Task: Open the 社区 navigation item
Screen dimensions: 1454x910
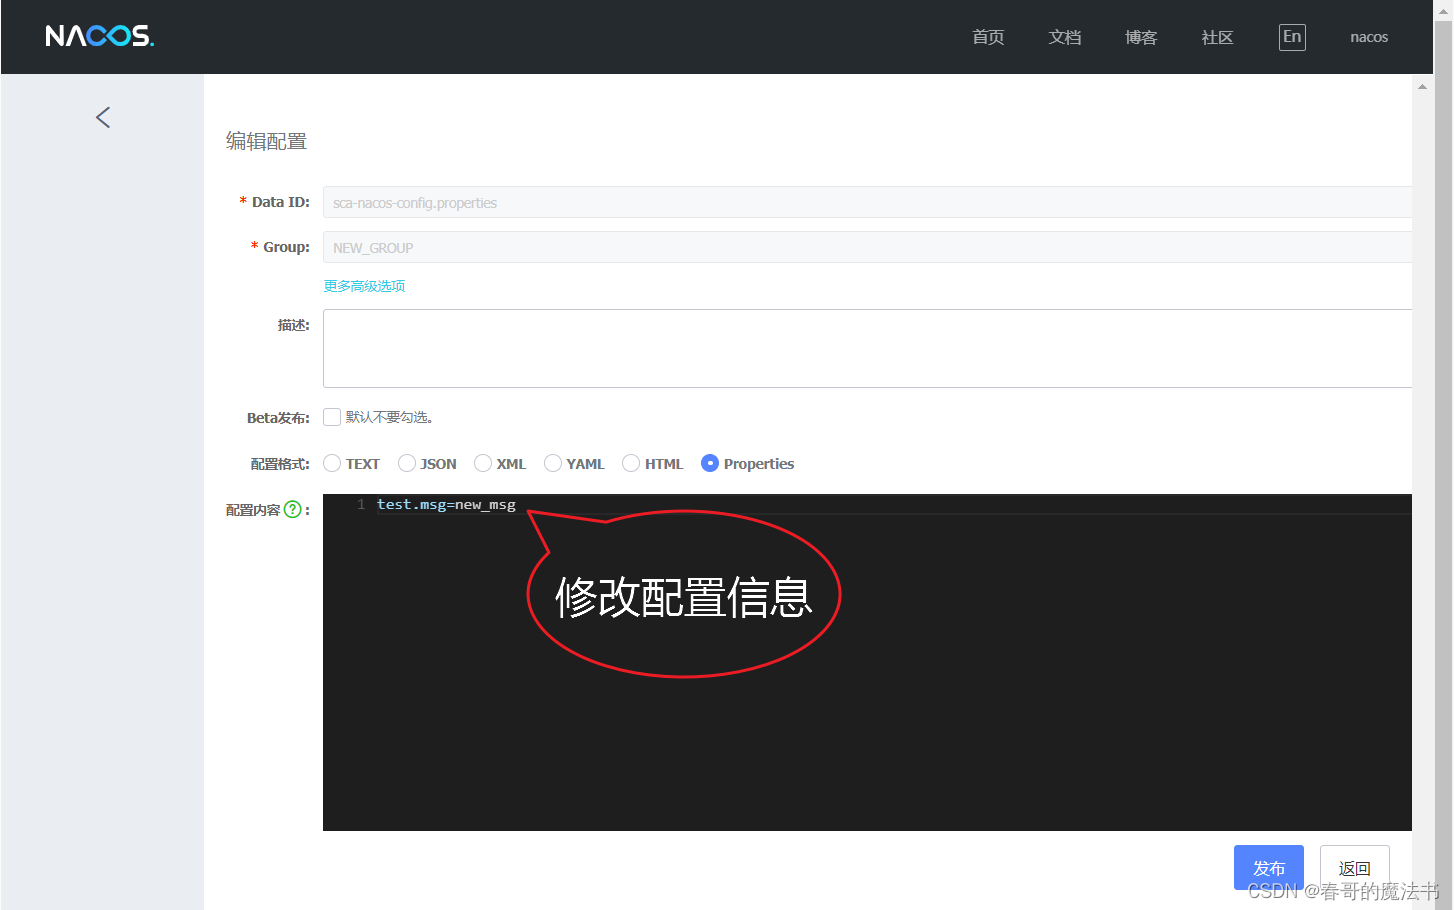Action: pyautogui.click(x=1216, y=37)
